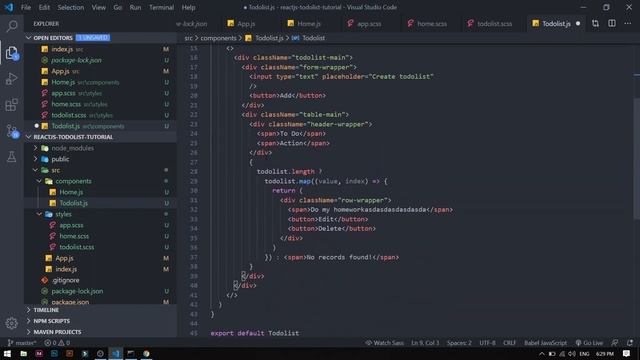Screen dimensions: 640x360
Task: Click Todolist symbol in the breadcrumb
Action: click(x=313, y=38)
